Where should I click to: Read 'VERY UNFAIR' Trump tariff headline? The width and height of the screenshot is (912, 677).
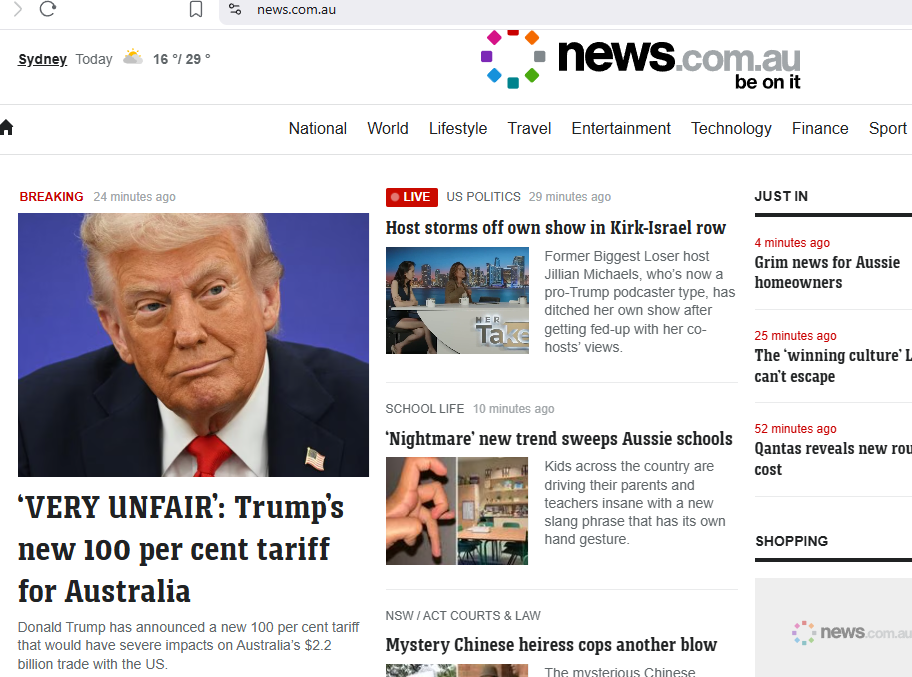point(181,549)
